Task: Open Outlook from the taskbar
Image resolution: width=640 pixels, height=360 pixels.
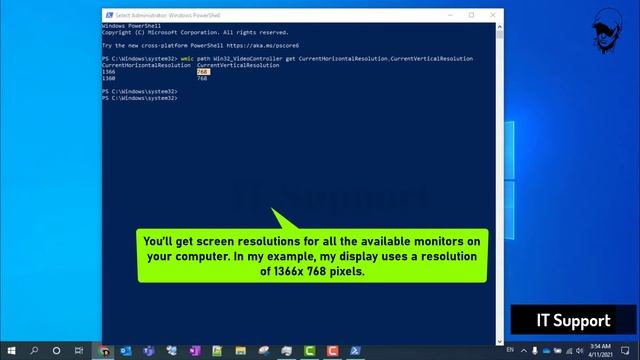Action: [x=126, y=351]
